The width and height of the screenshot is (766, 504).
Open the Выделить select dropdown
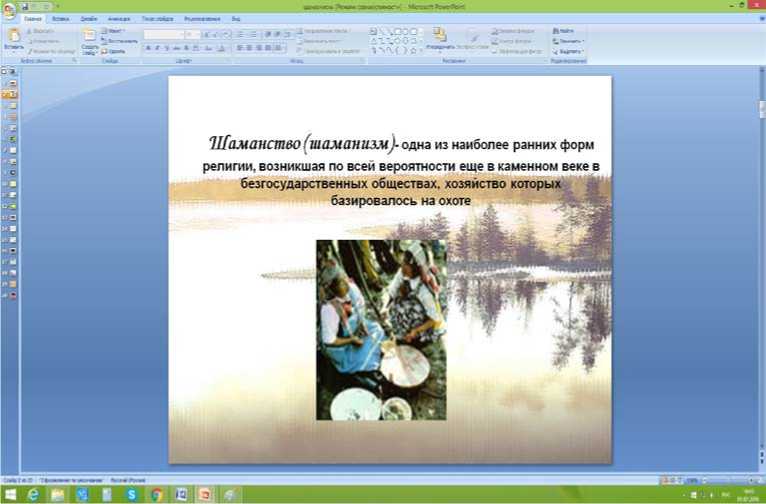click(568, 51)
